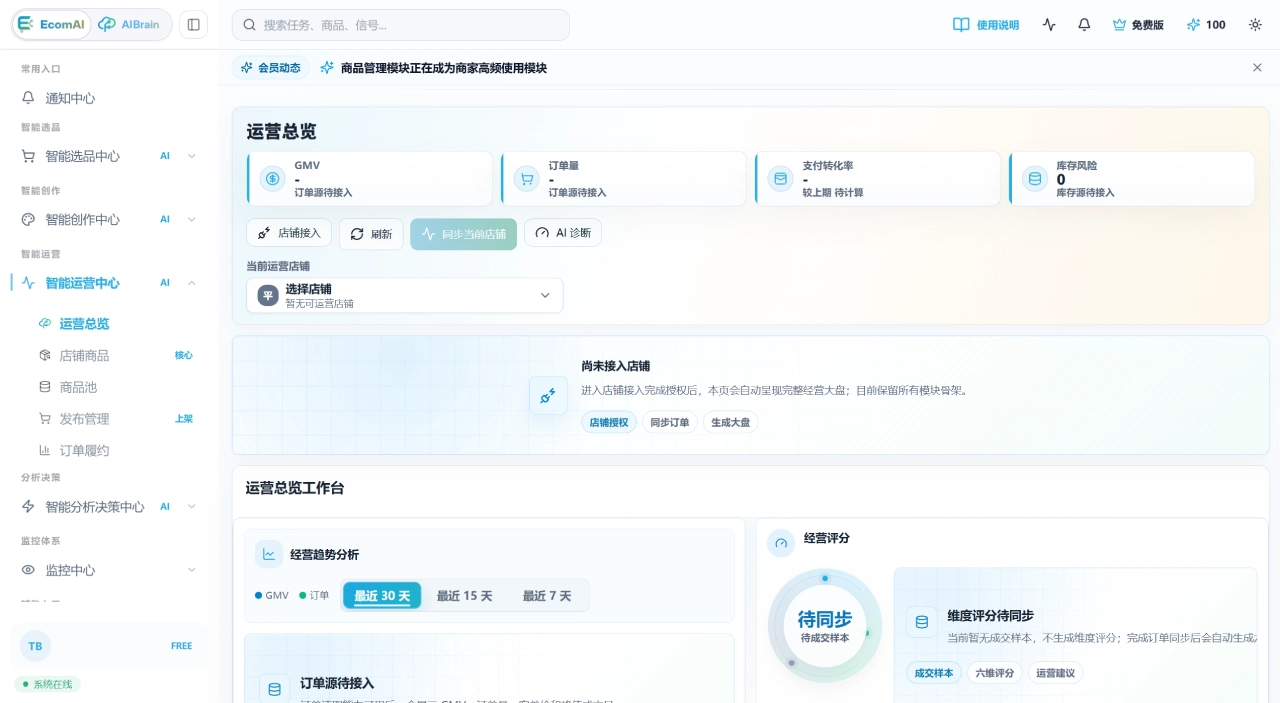Click the plug icon beside 尚未接入店铺
Viewport: 1280px width, 703px height.
tap(548, 396)
